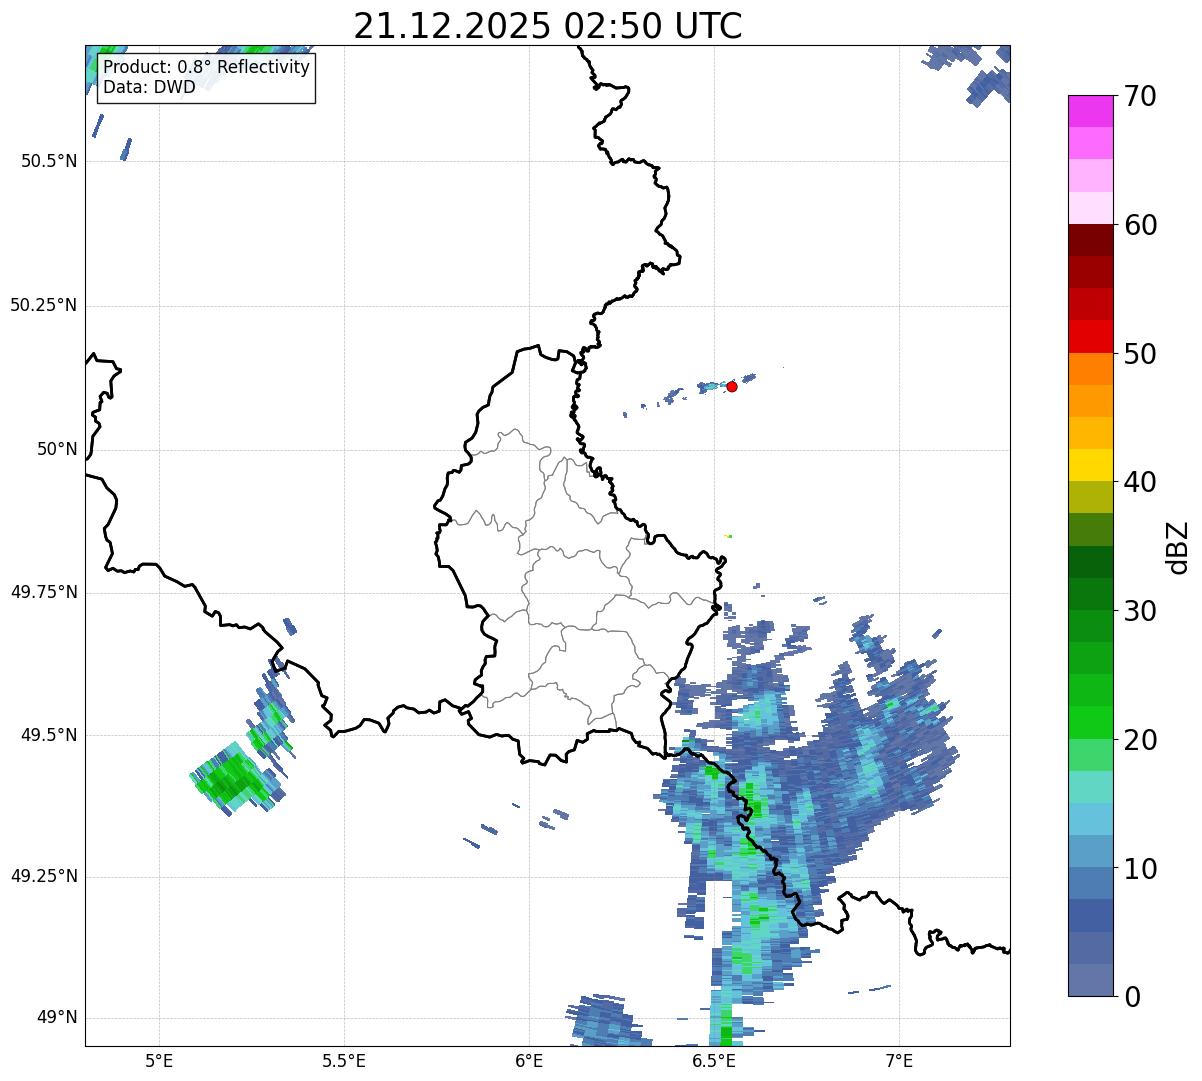This screenshot has width=1202, height=1081.
Task: Click the colorbar tick value 40
Action: [x=1141, y=482]
